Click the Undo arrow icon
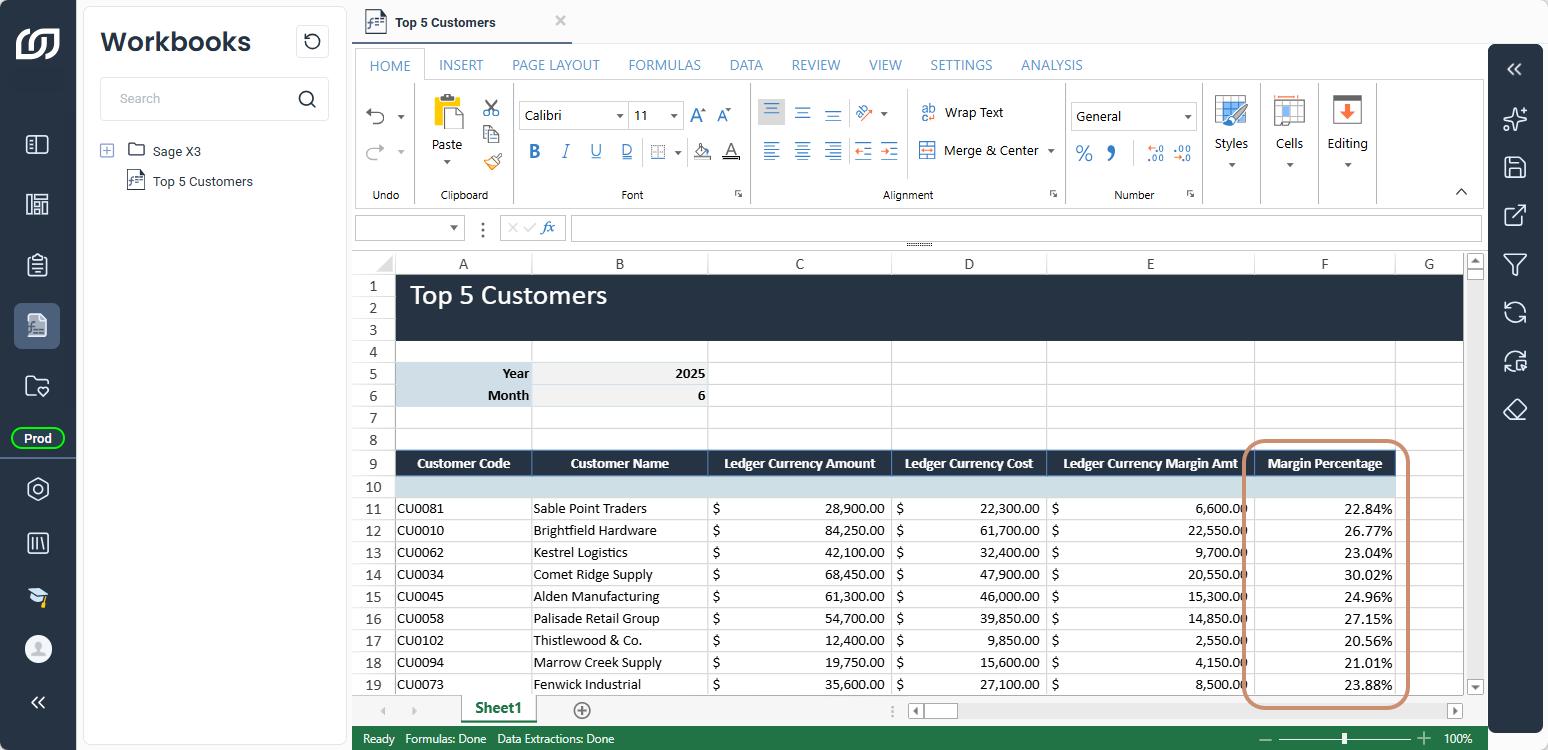Image resolution: width=1548 pixels, height=750 pixels. [376, 116]
